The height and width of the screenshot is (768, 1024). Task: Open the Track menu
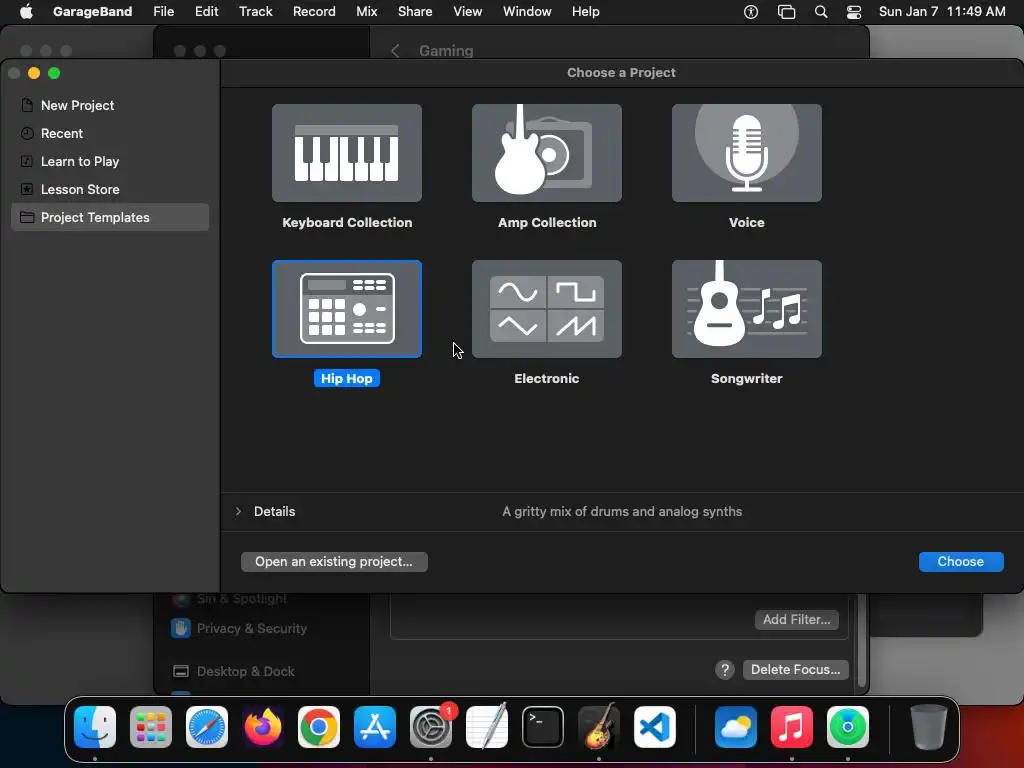point(255,12)
